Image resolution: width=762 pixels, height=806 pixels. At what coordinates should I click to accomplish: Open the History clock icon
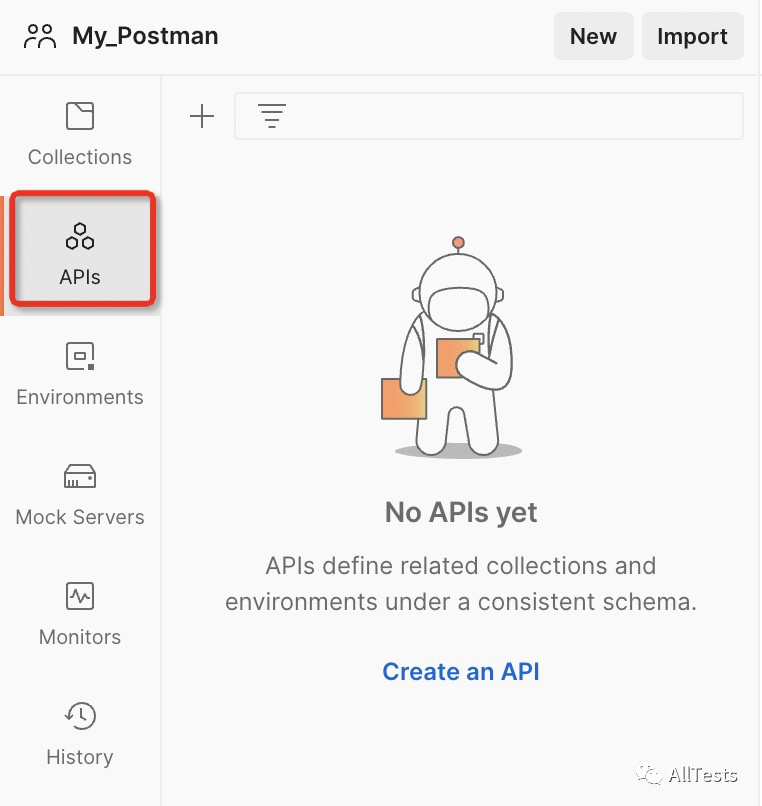[x=80, y=716]
